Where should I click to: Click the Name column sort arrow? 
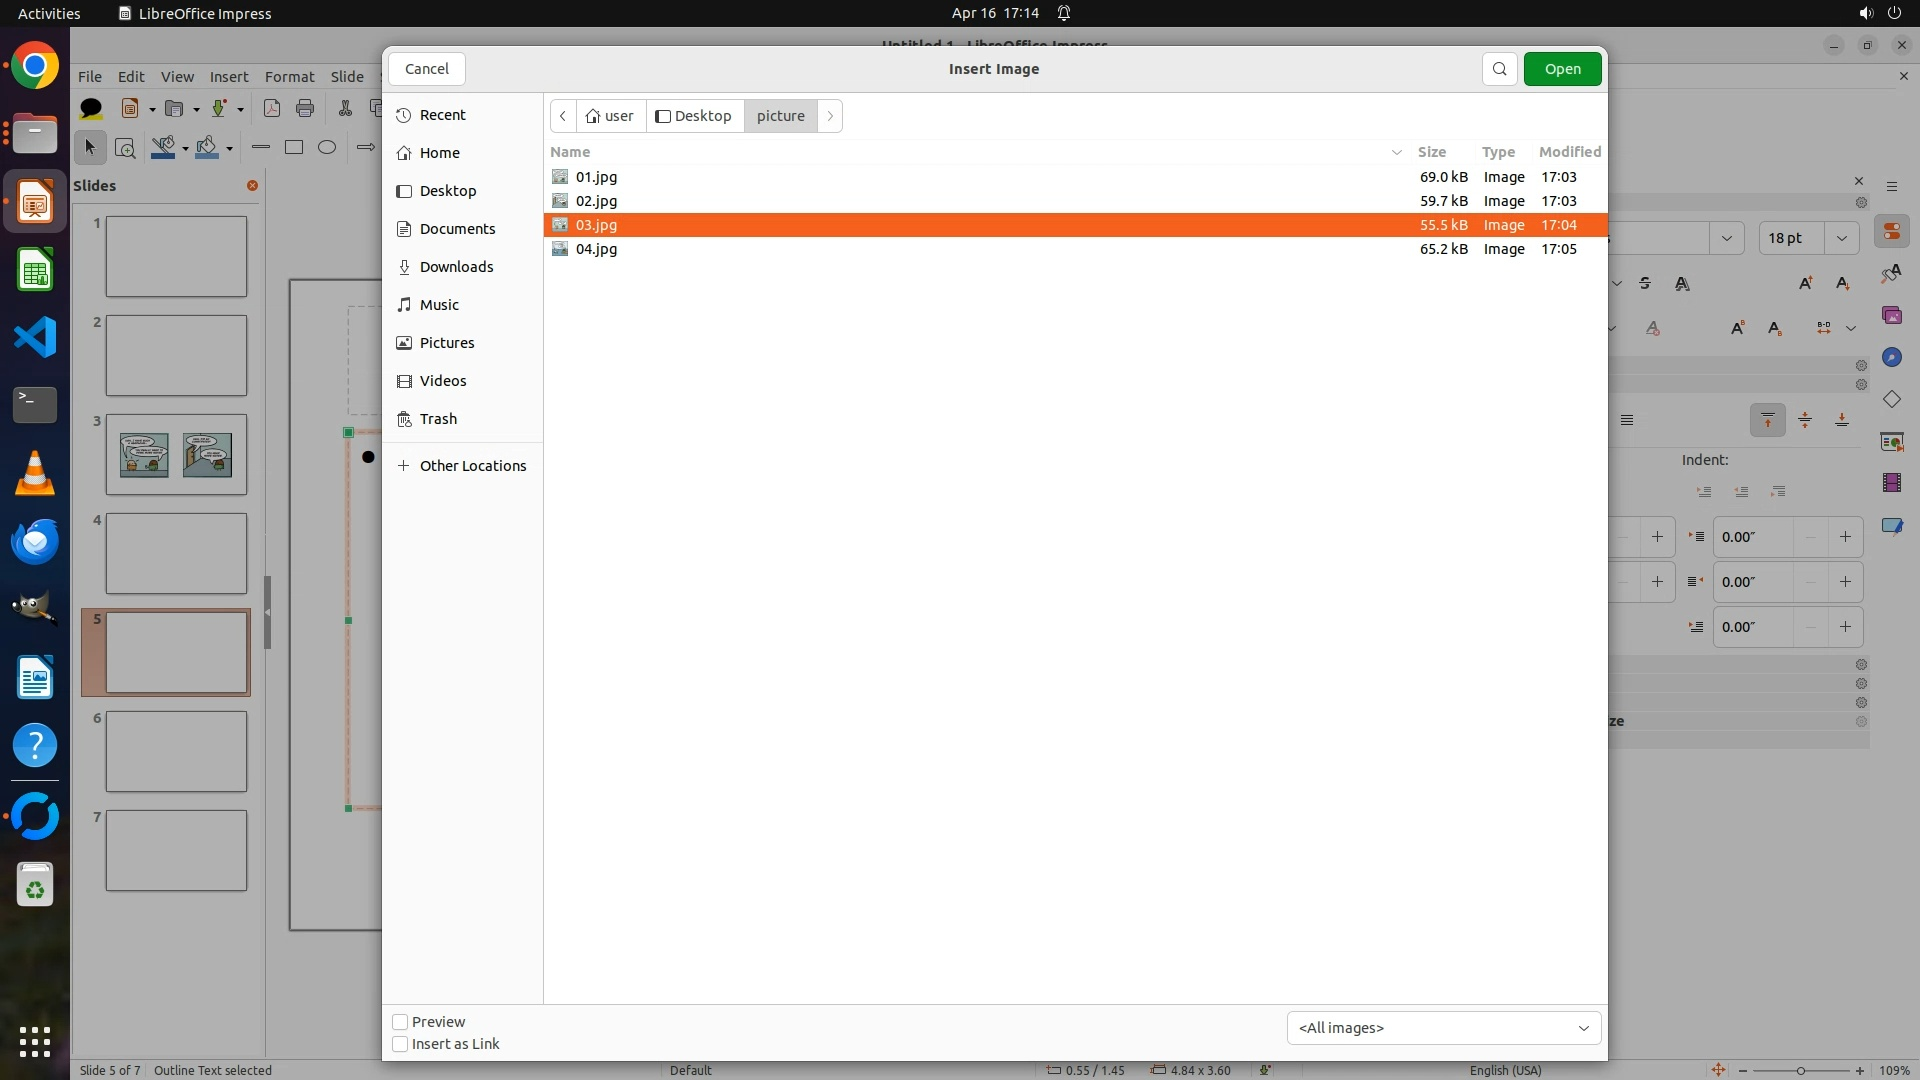click(1396, 152)
